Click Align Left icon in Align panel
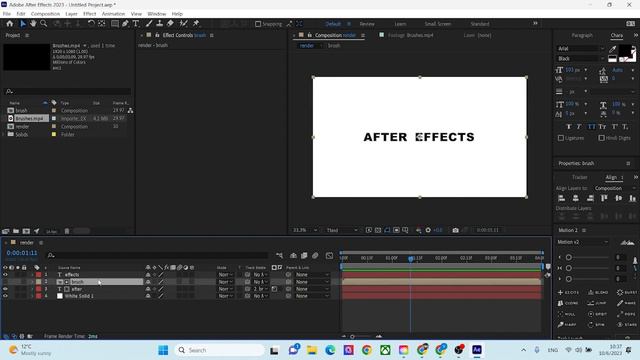 (x=562, y=198)
